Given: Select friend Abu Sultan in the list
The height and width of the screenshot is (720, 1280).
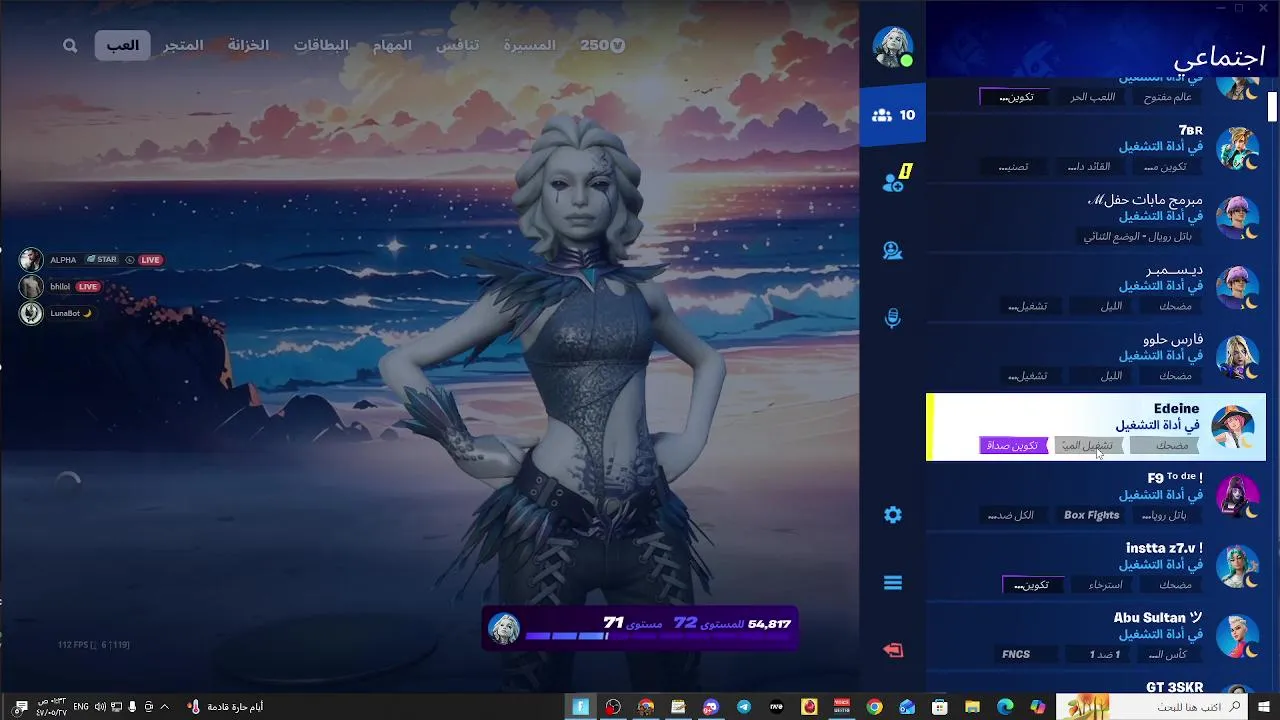Looking at the screenshot, I should click(1096, 636).
